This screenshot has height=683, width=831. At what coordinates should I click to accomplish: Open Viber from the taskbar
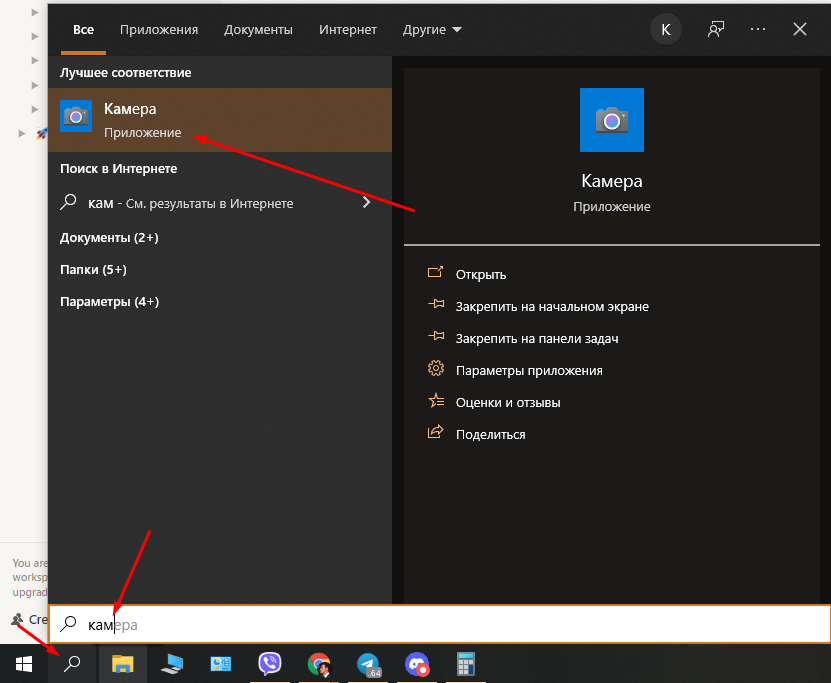270,664
